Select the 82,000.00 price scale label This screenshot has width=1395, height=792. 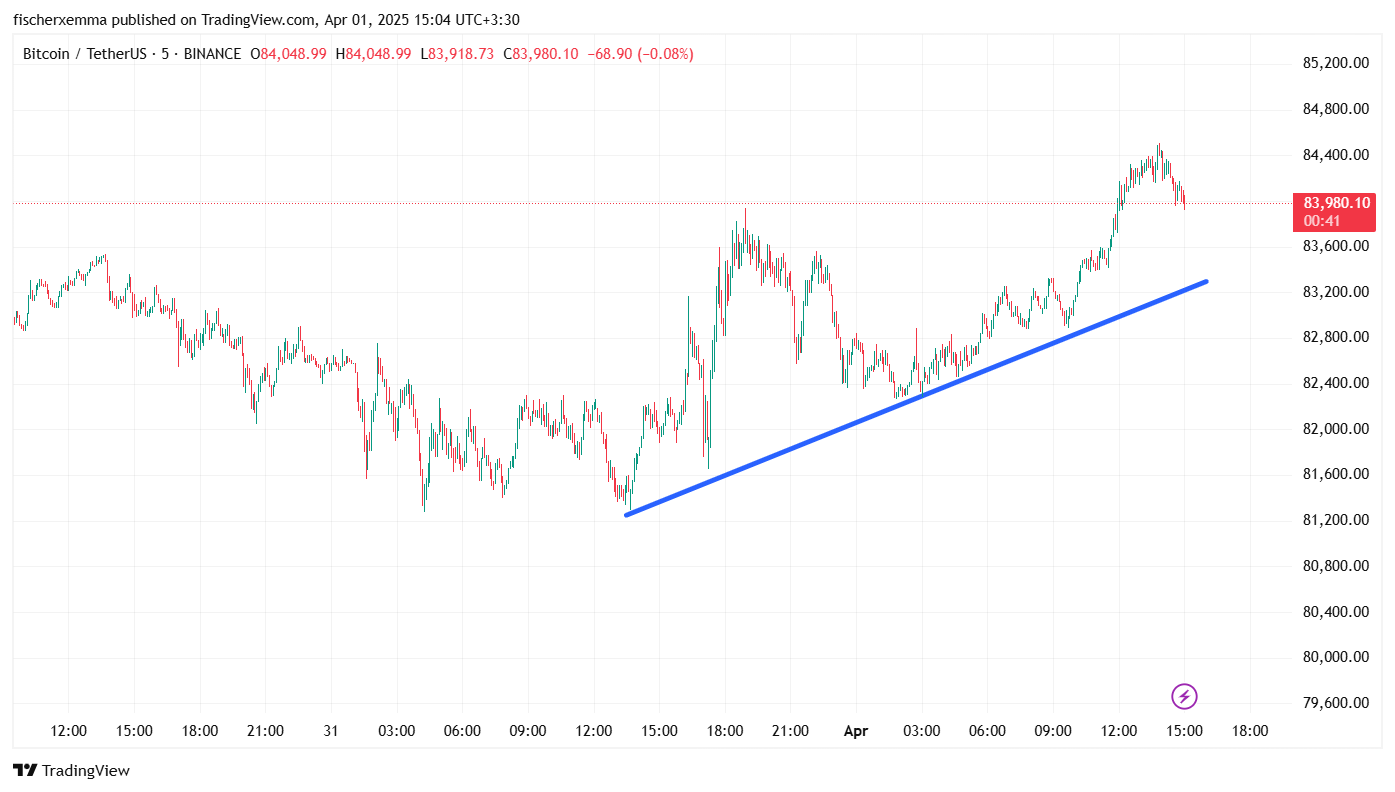[x=1335, y=429]
